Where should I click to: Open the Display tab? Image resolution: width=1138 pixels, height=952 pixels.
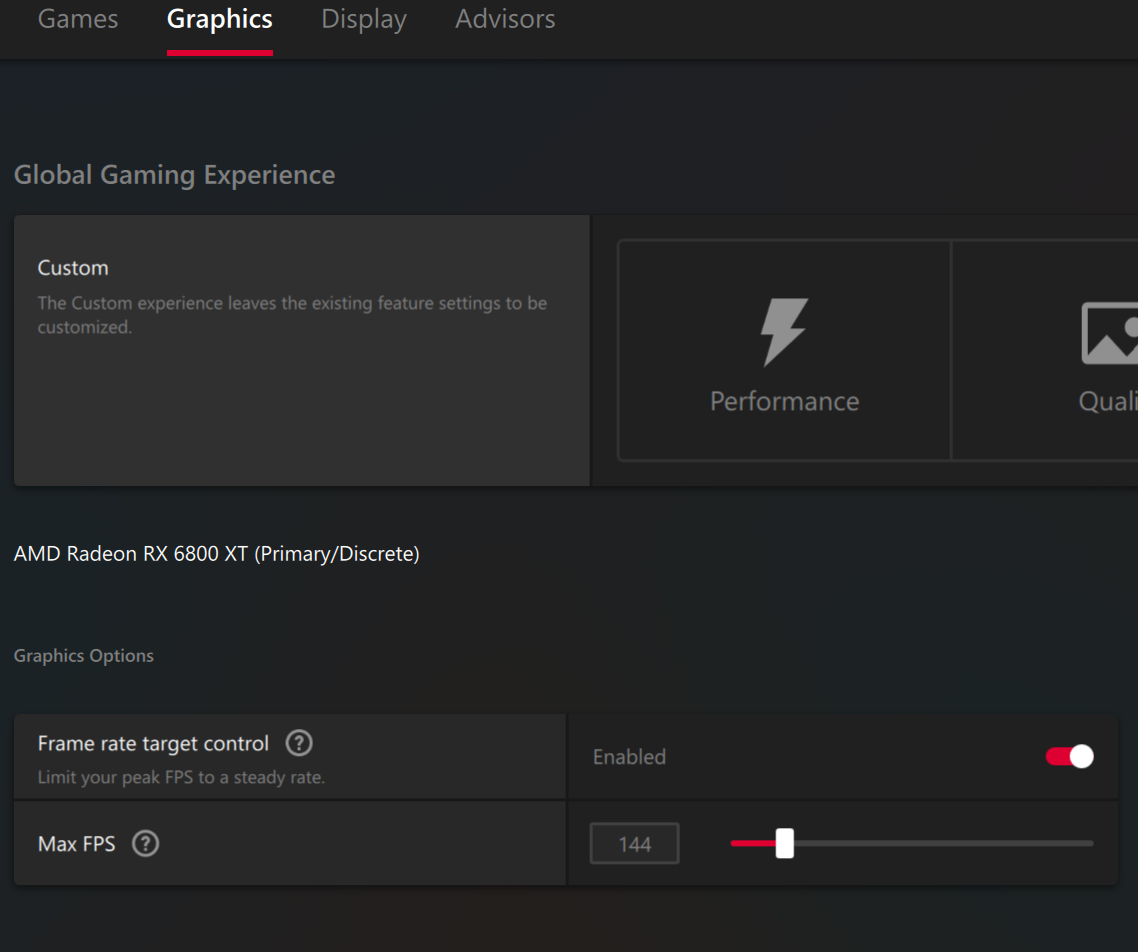tap(364, 19)
